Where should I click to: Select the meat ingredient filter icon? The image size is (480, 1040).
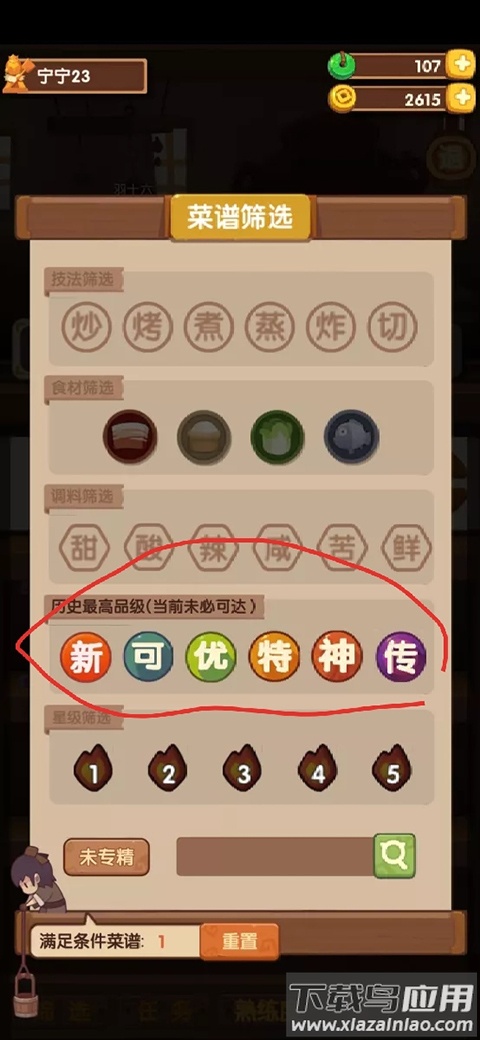130,436
